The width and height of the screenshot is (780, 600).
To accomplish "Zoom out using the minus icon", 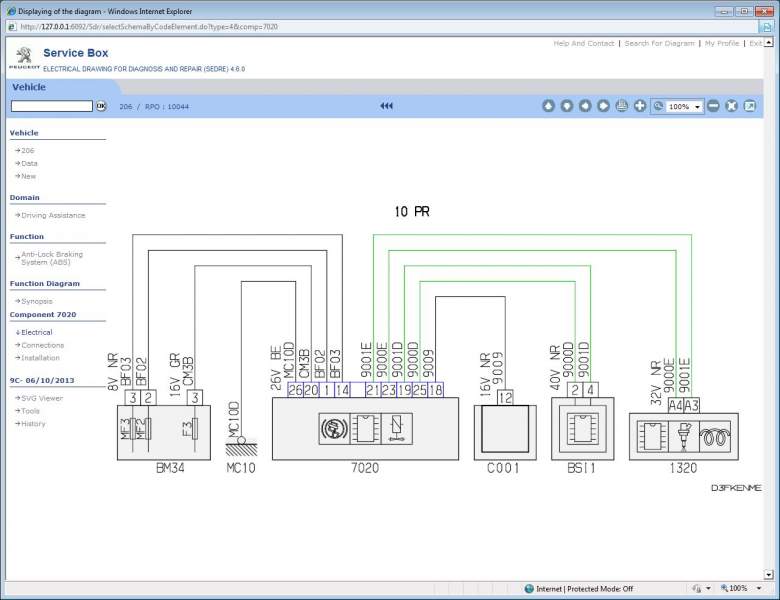I will (x=713, y=106).
